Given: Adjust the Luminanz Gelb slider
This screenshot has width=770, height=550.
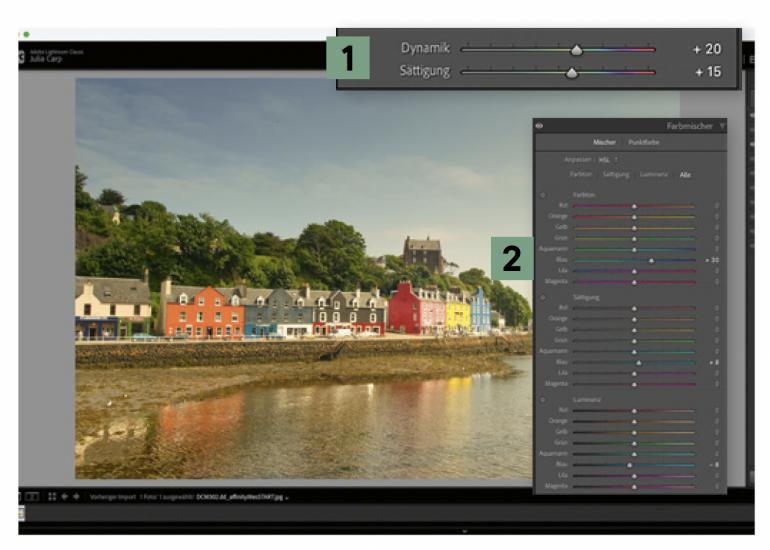Looking at the screenshot, I should click(x=634, y=433).
